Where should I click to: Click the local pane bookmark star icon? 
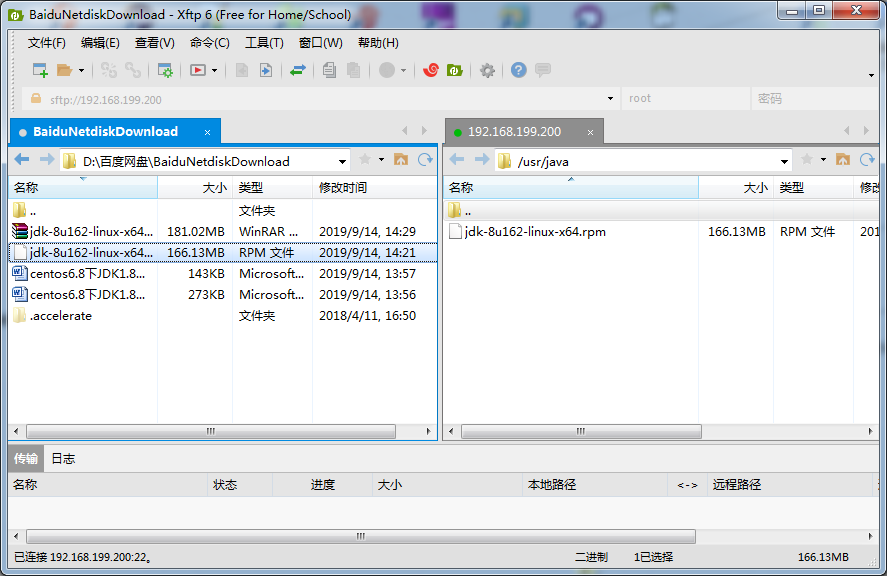[x=365, y=160]
